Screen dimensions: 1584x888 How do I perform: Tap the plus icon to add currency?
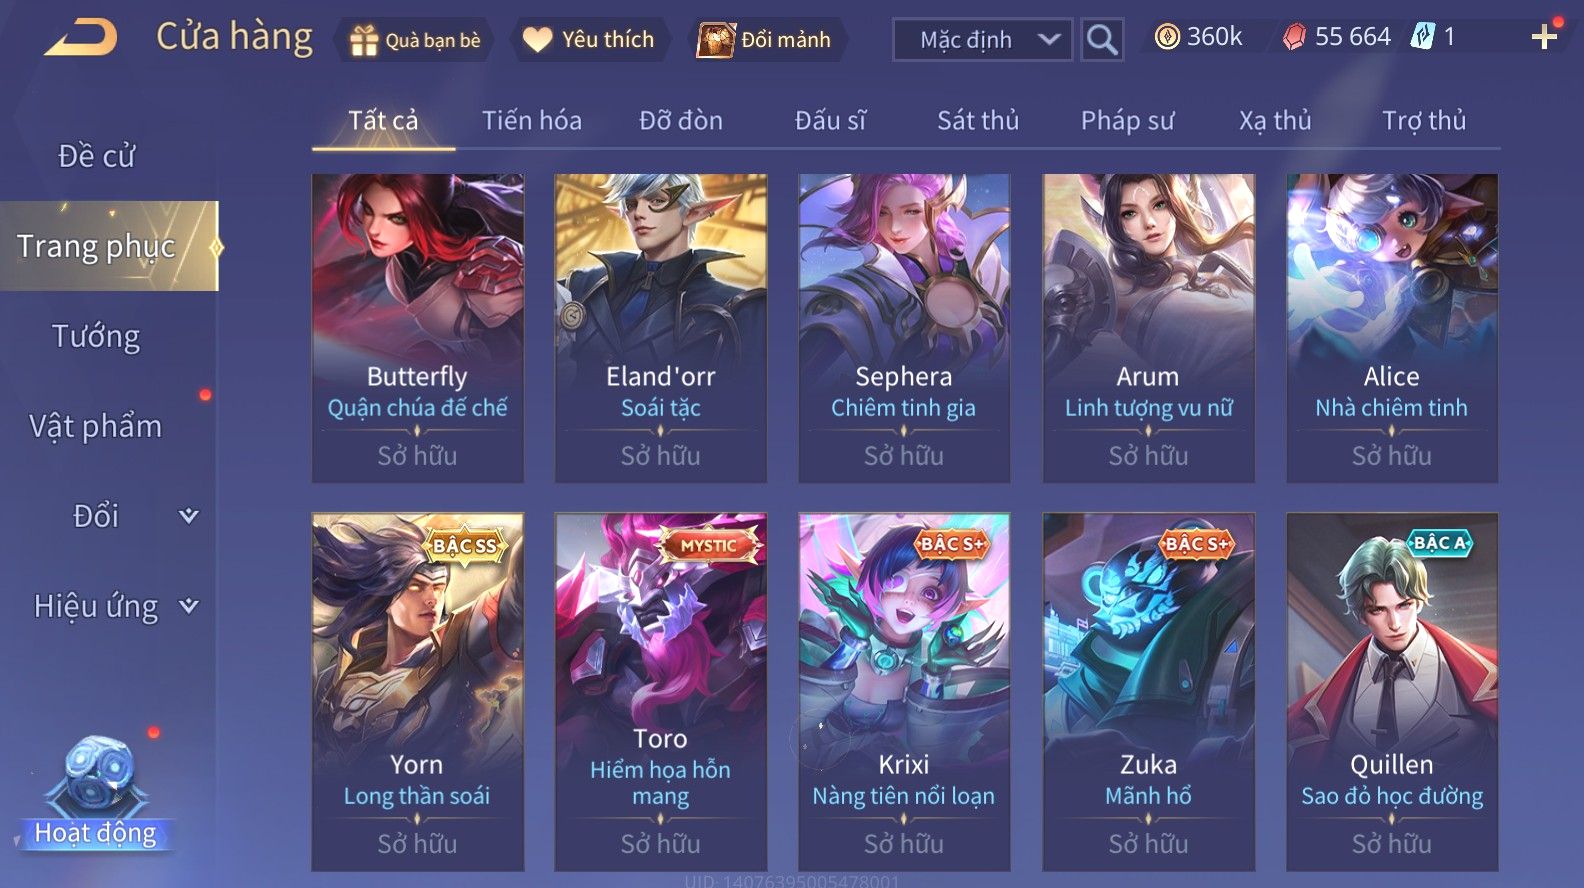click(1545, 38)
